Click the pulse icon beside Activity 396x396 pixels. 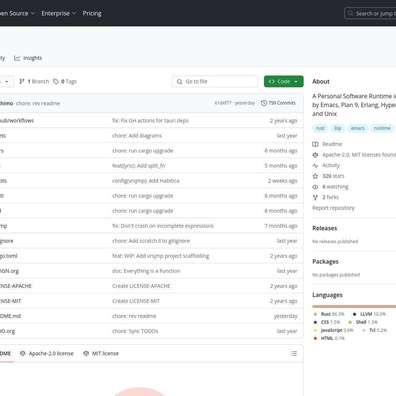(315, 165)
